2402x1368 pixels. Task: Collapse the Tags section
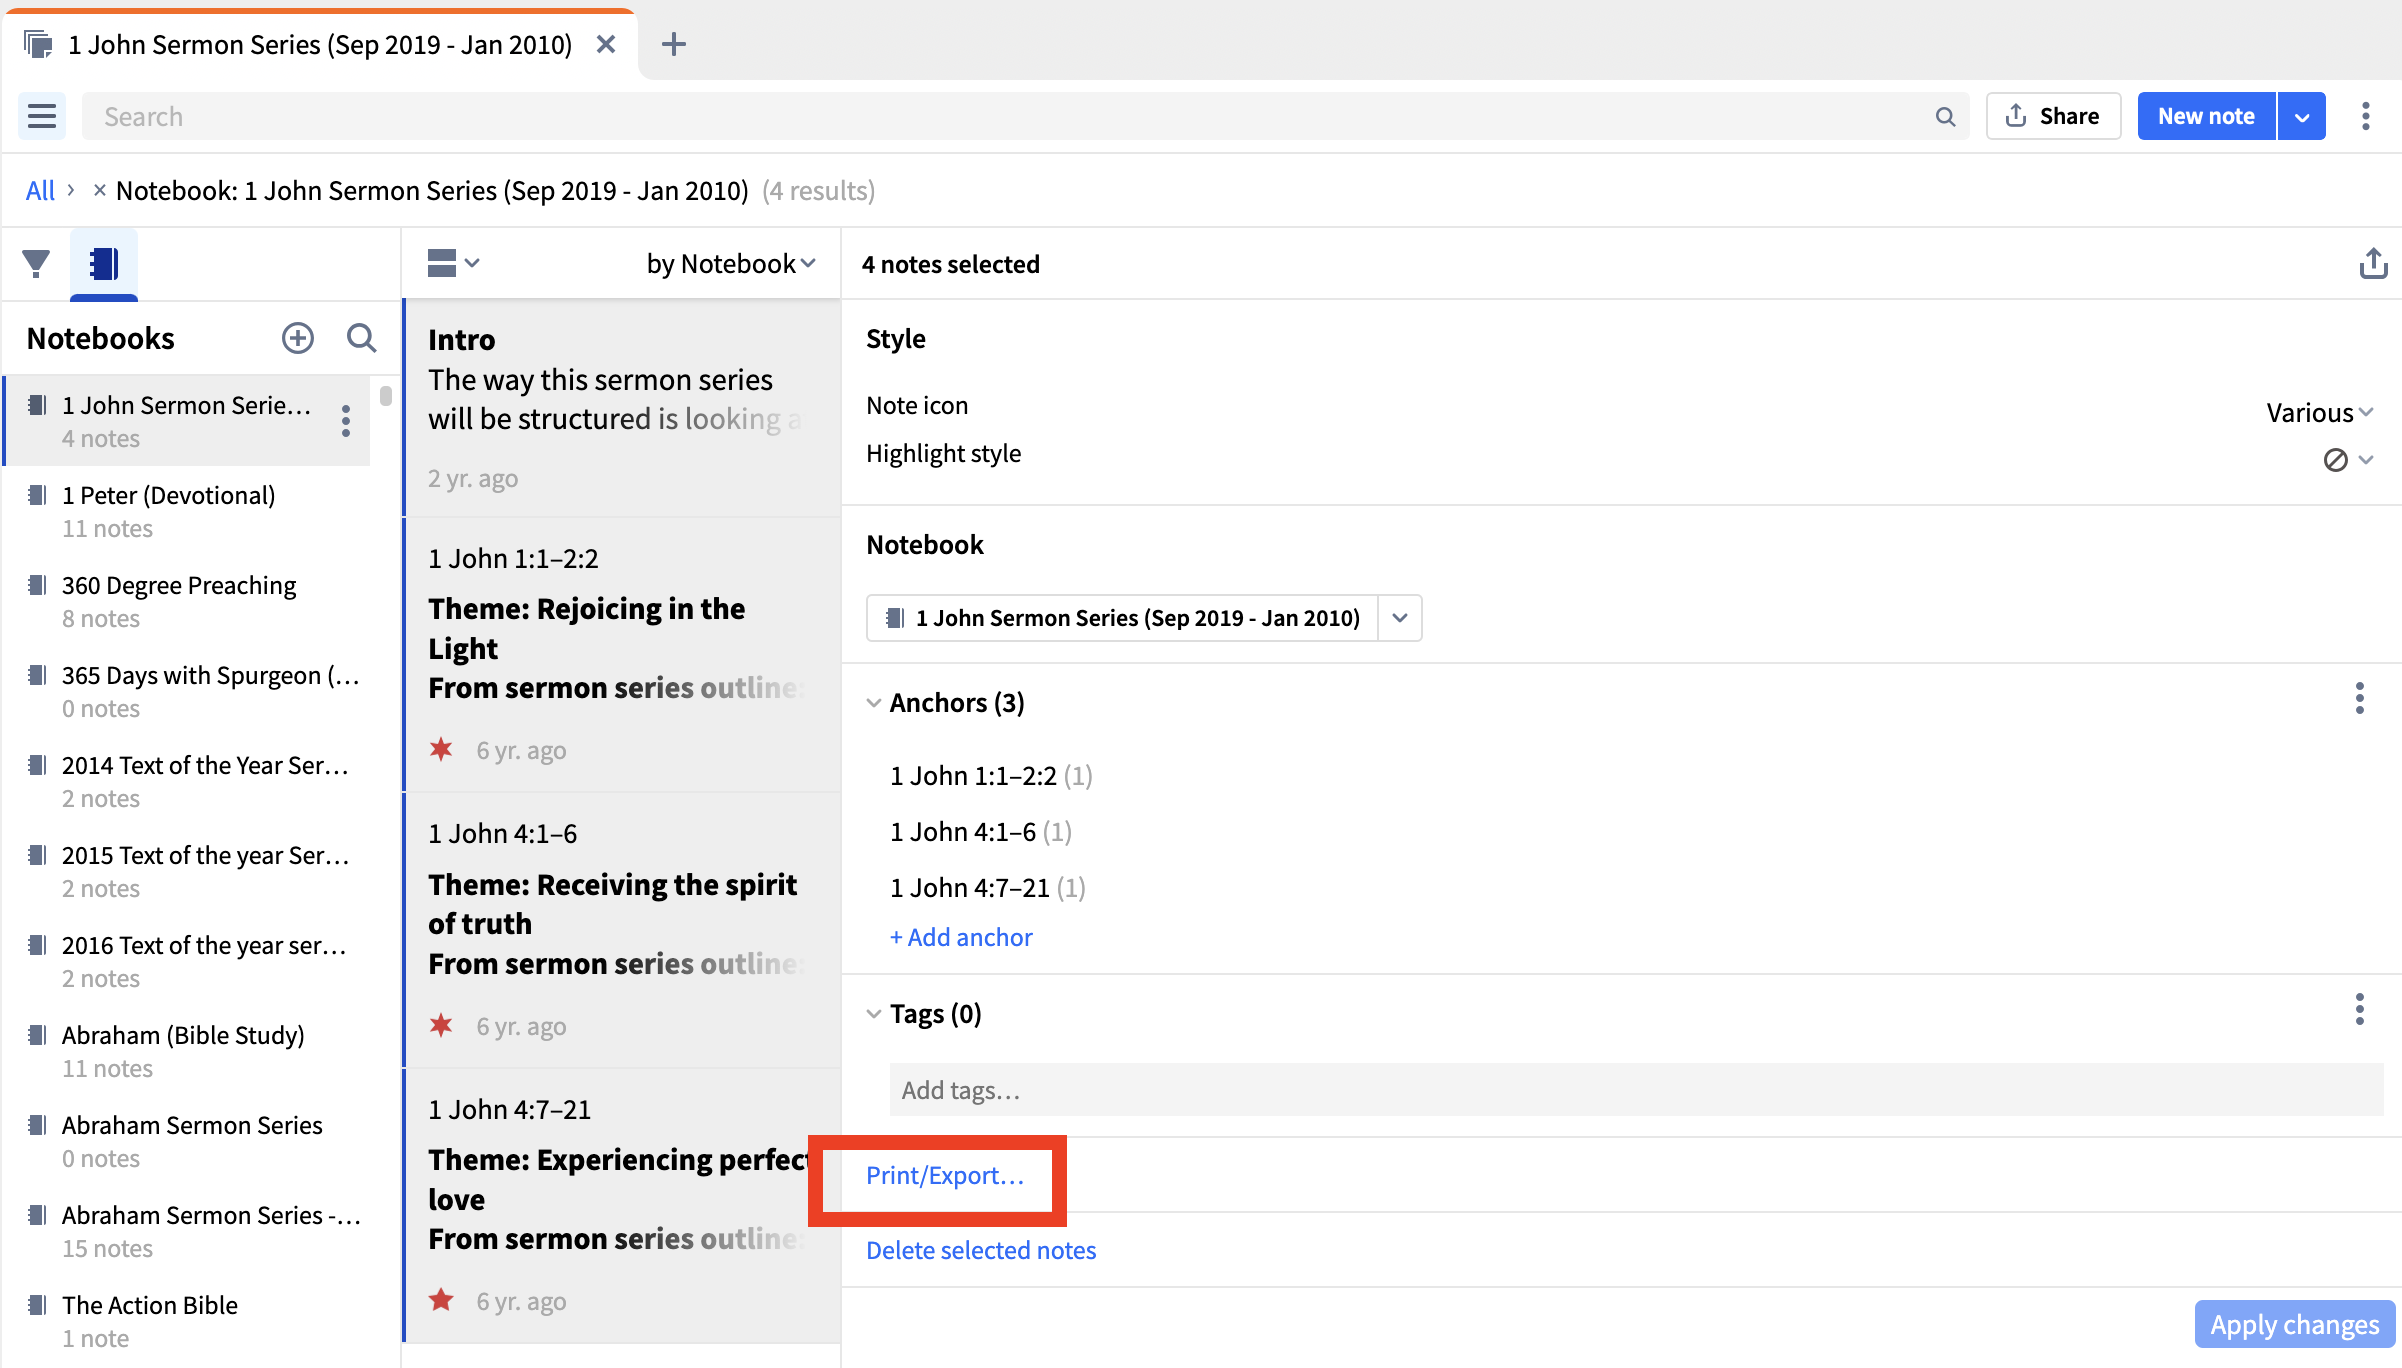[874, 1014]
